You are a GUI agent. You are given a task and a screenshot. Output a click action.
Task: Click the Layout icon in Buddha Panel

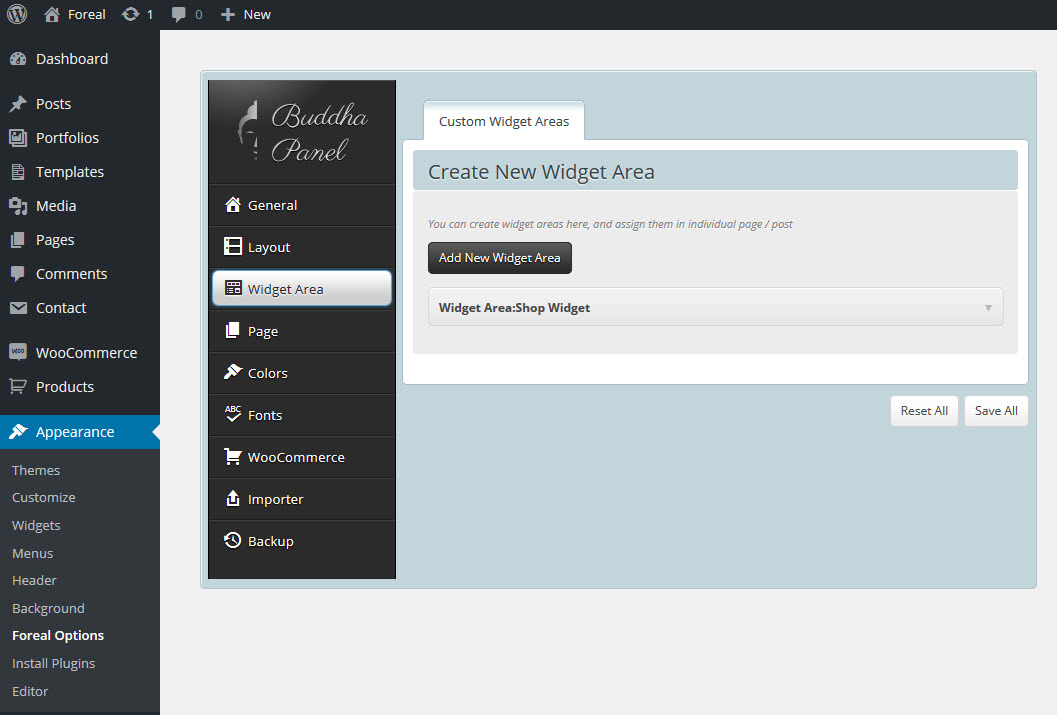[233, 246]
